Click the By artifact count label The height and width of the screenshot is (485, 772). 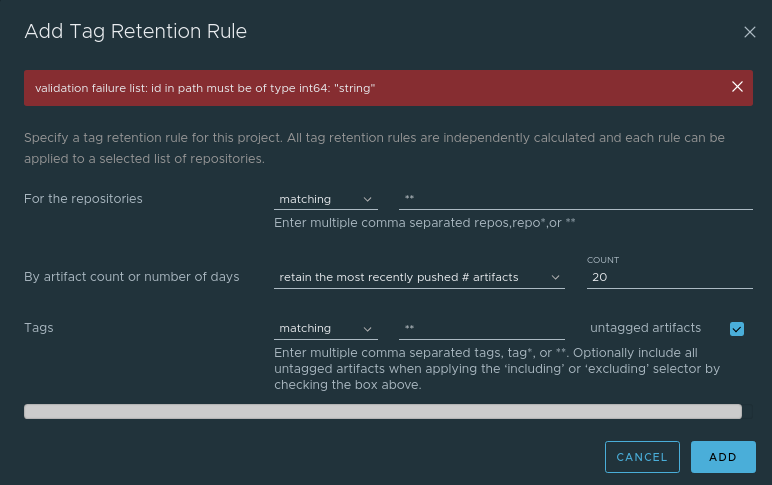click(131, 277)
